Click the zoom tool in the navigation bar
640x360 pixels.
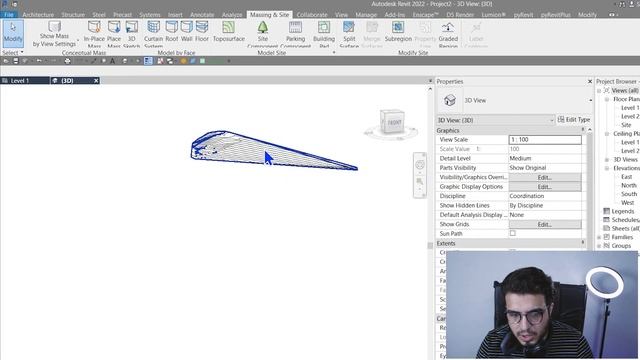coord(420,182)
